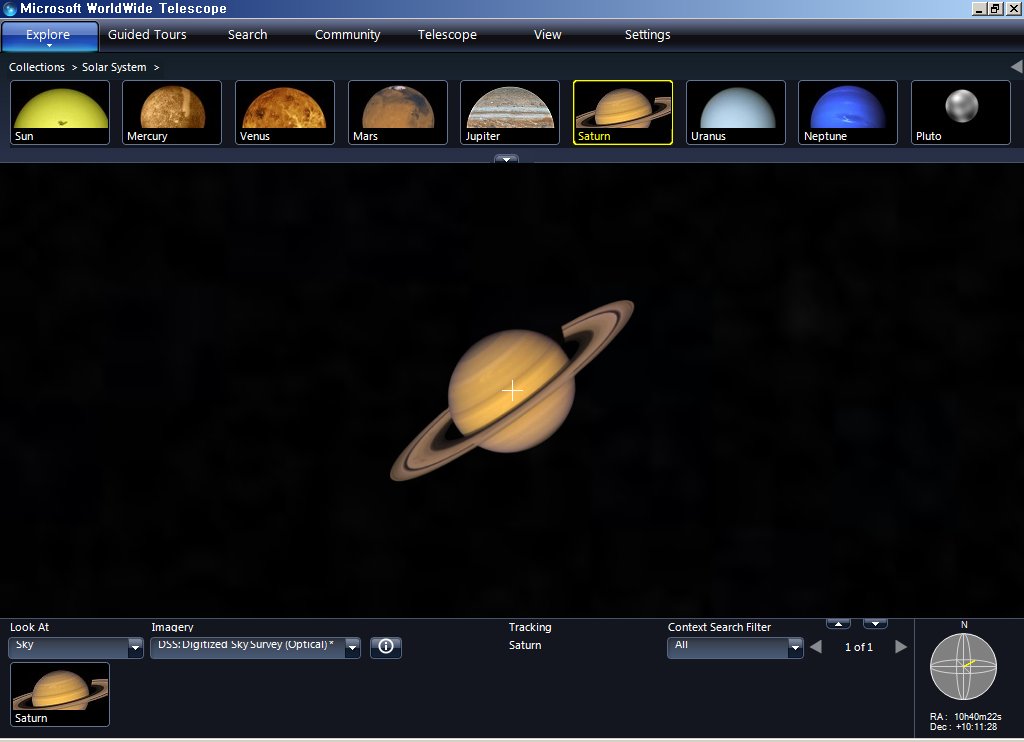1024x742 pixels.
Task: Click the '1 of 1' page indicator
Action: pyautogui.click(x=859, y=647)
